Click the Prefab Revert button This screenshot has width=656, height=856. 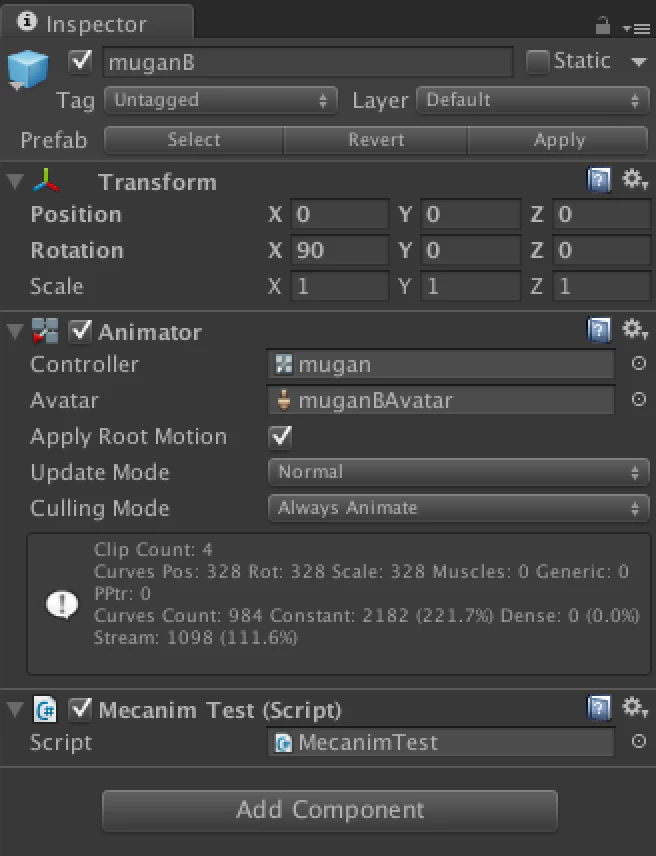[376, 140]
